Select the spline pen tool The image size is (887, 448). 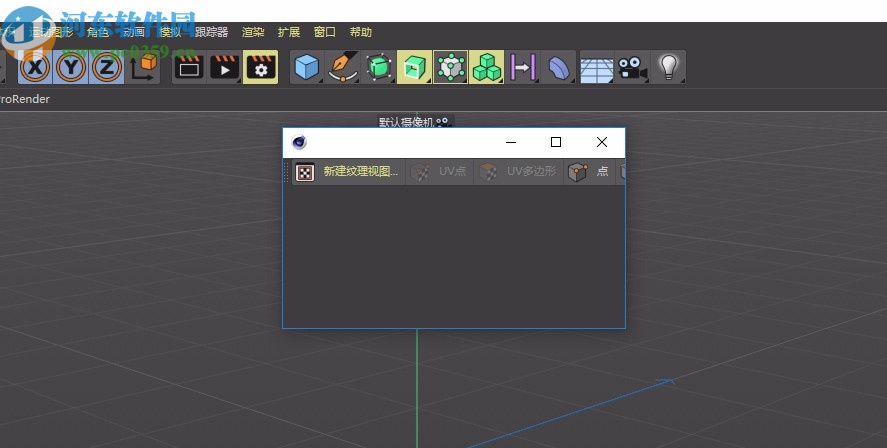[x=343, y=67]
